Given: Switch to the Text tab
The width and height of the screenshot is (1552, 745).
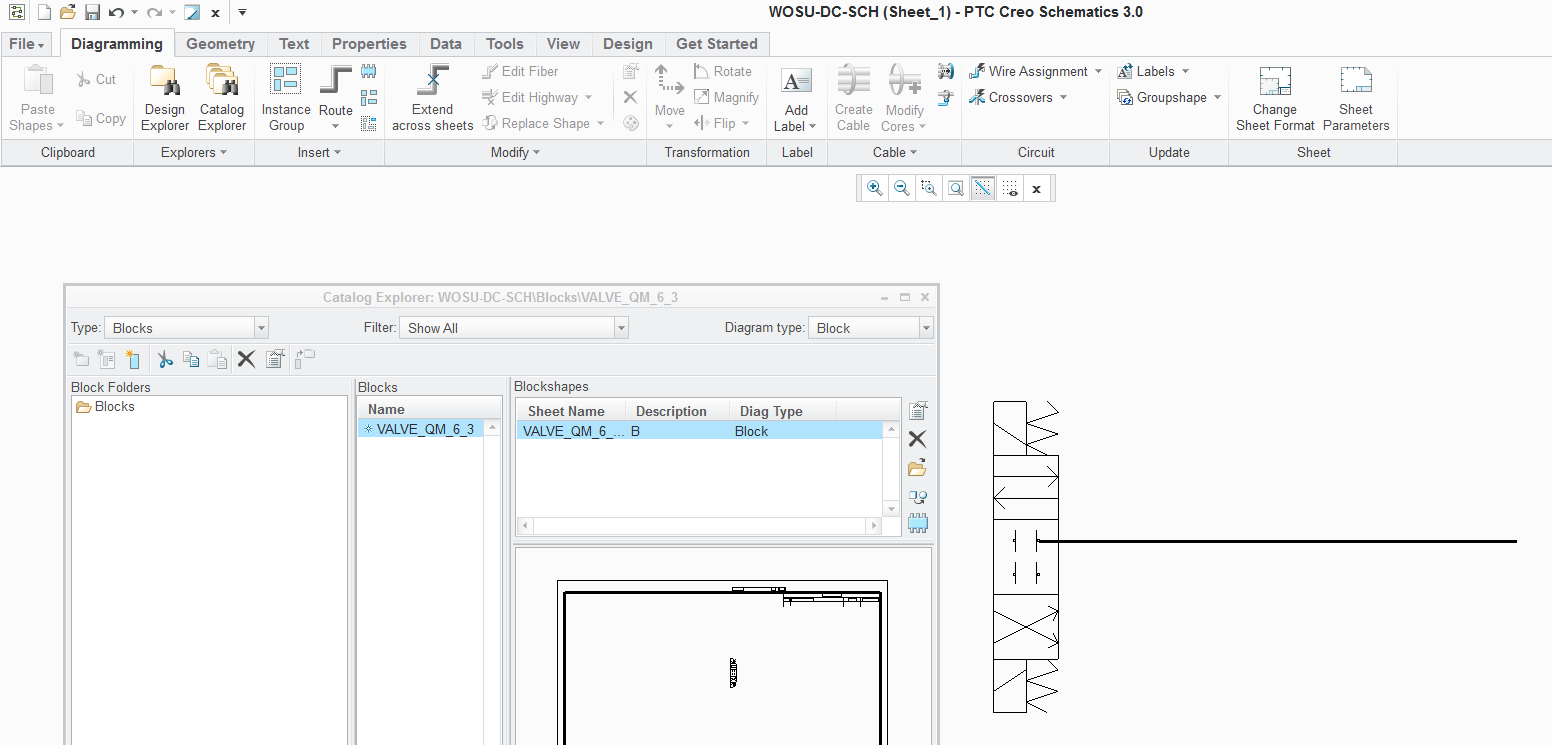Looking at the screenshot, I should pyautogui.click(x=294, y=44).
